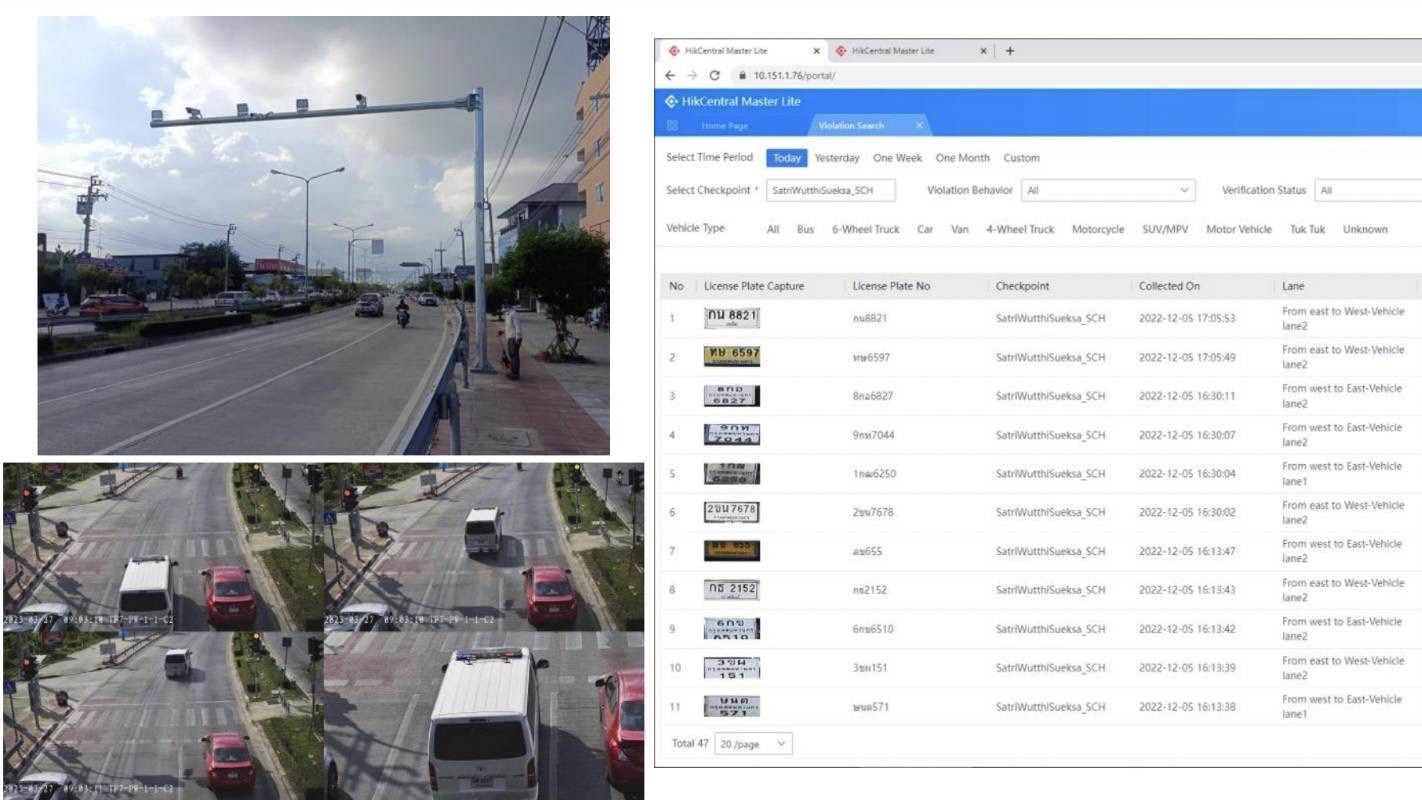Close the Violation Search tab with X
The height and width of the screenshot is (800, 1422).
click(x=919, y=125)
